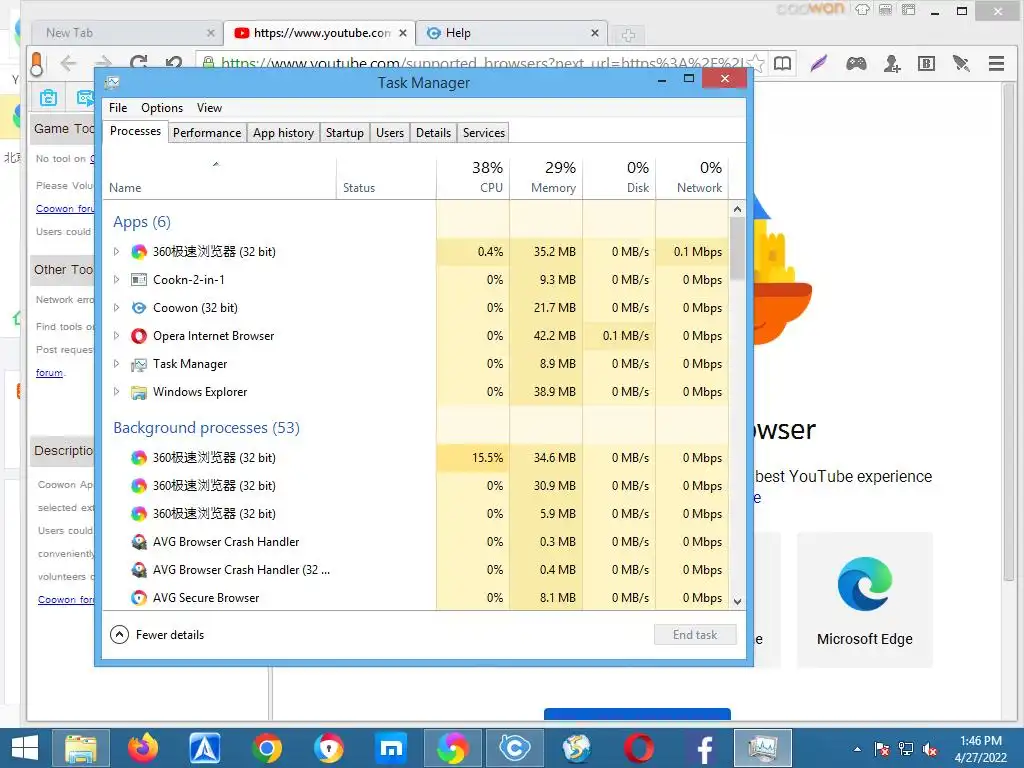The height and width of the screenshot is (768, 1024).
Task: Sort by the Name column header
Action: pos(220,178)
